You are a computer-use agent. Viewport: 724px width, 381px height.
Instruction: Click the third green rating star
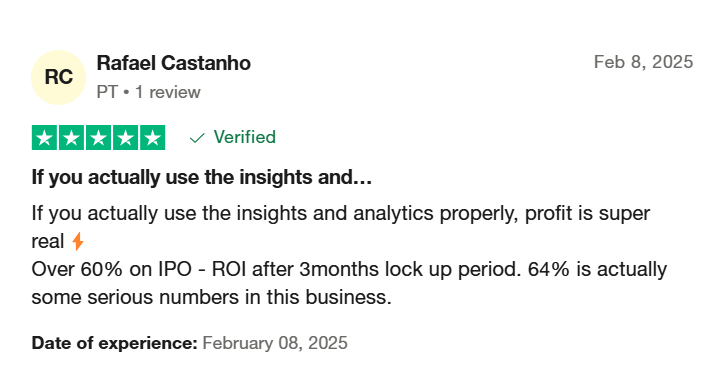98,138
